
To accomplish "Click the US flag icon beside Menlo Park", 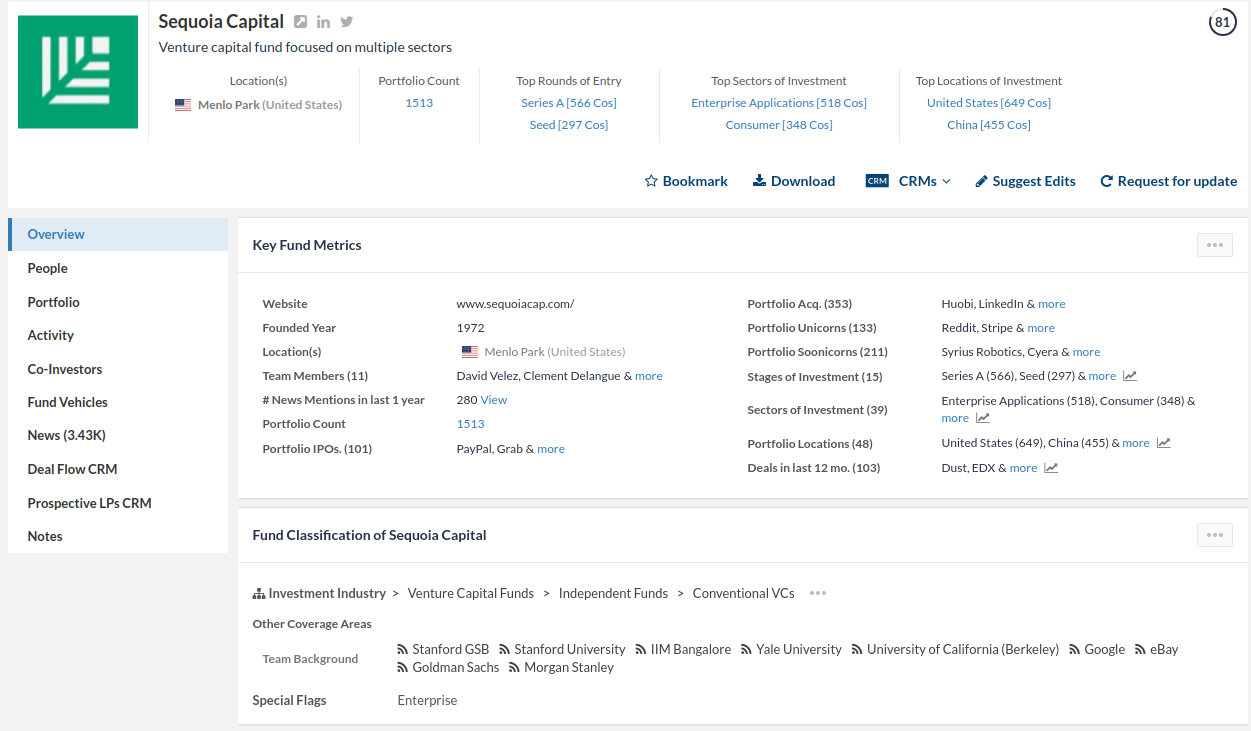I will (x=470, y=351).
